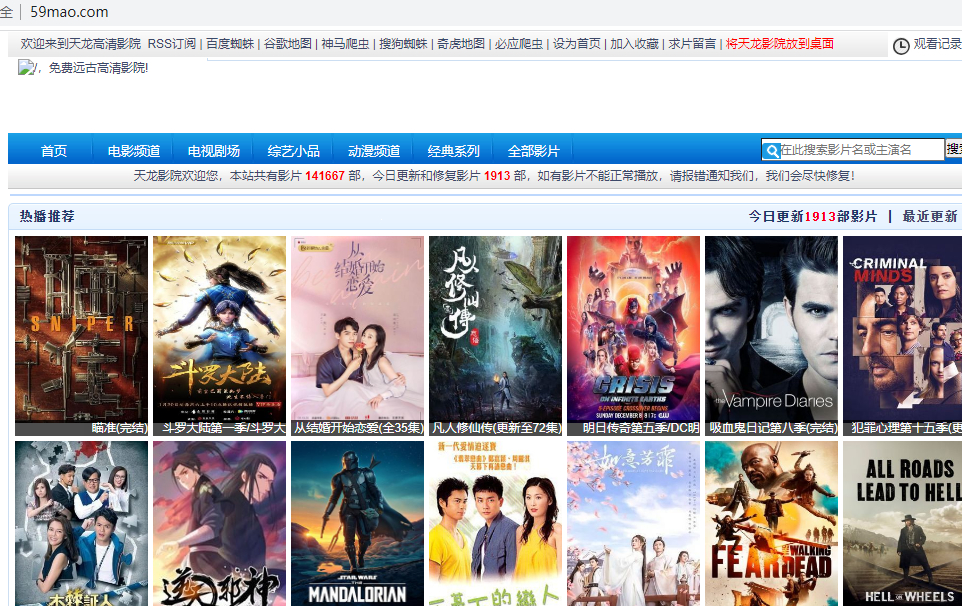The image size is (962, 606).
Task: Click 设为首页 link
Action: pos(577,44)
